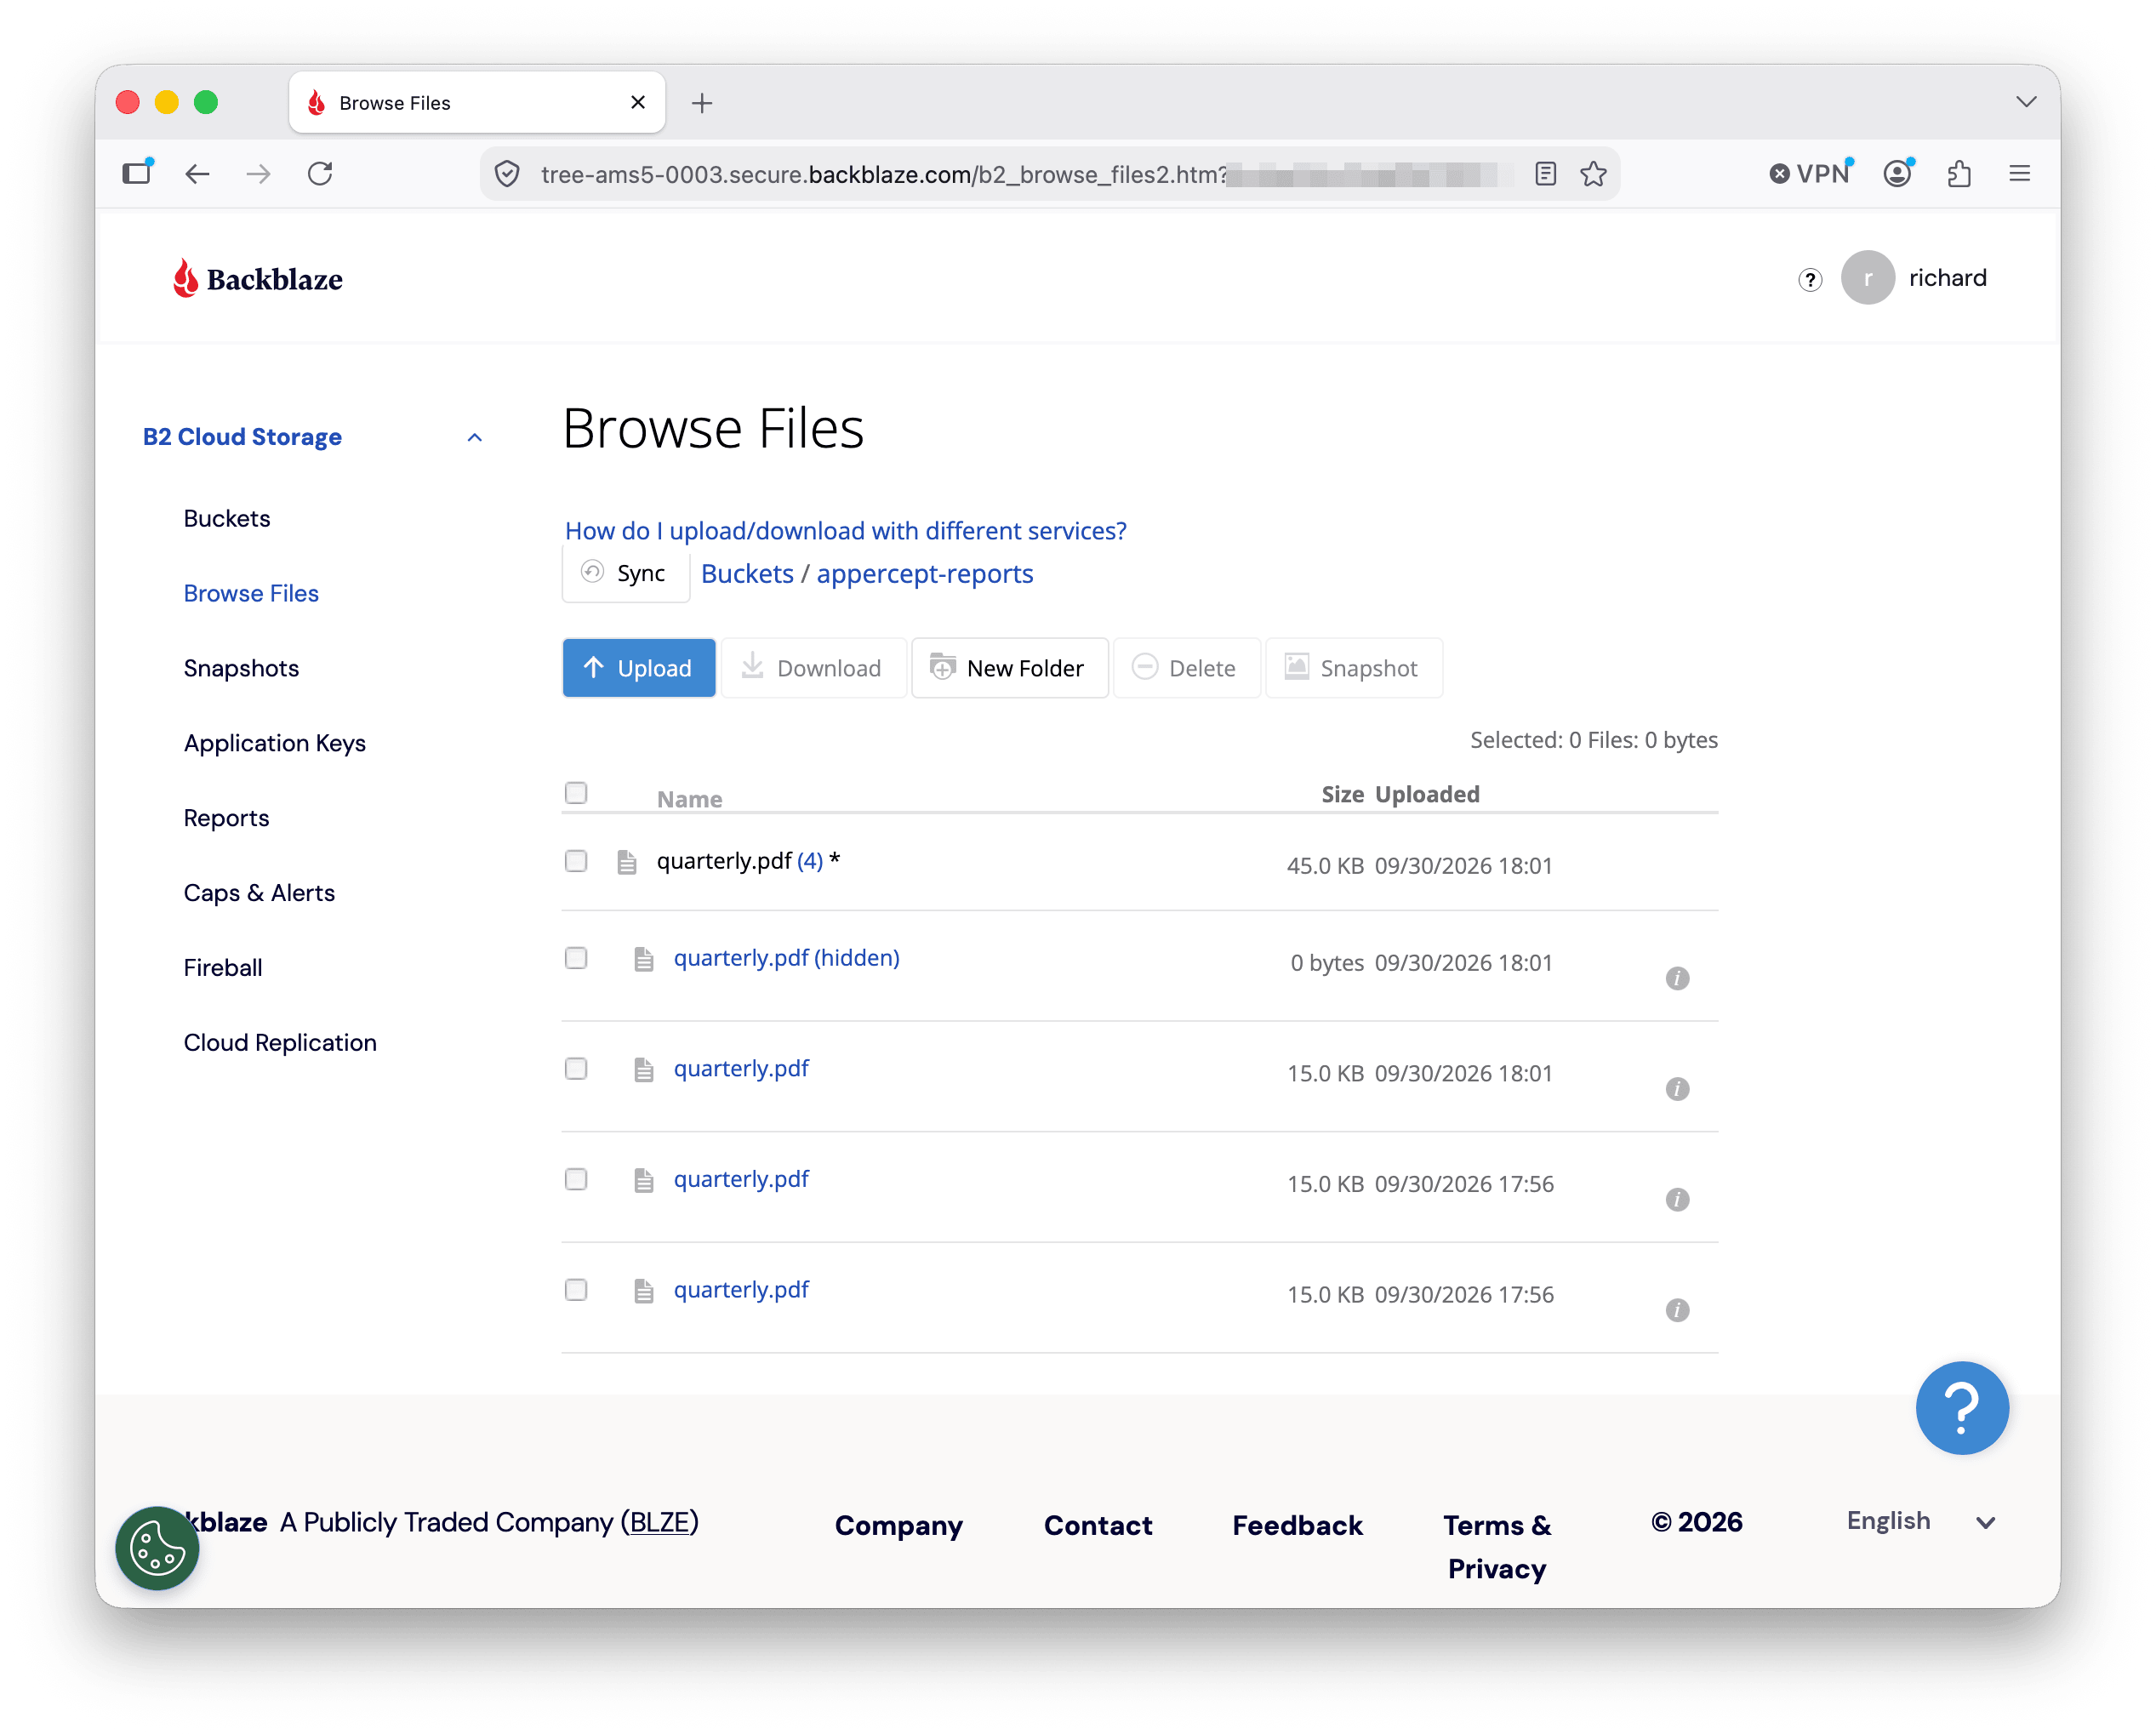Viewport: 2156px width, 1734px height.
Task: Show info for quarterly.pdf (hidden)
Action: coord(1677,978)
